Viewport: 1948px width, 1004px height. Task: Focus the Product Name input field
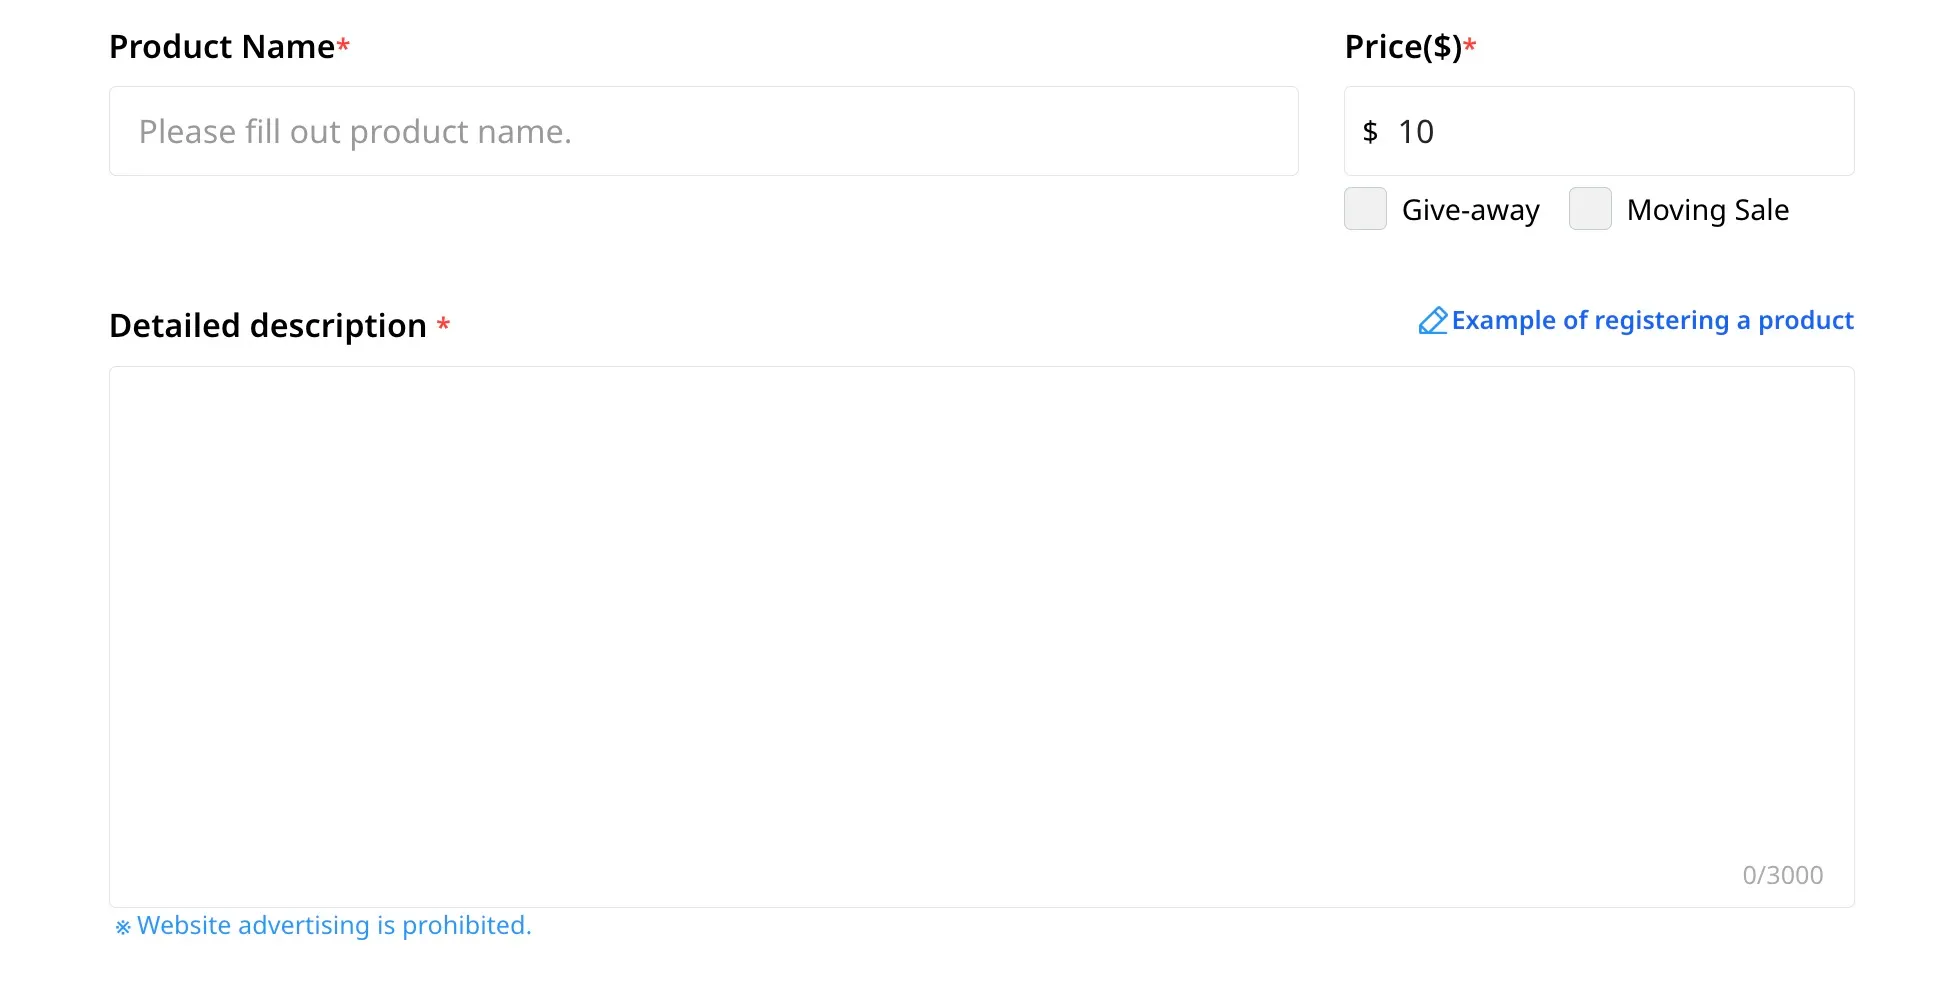click(703, 132)
